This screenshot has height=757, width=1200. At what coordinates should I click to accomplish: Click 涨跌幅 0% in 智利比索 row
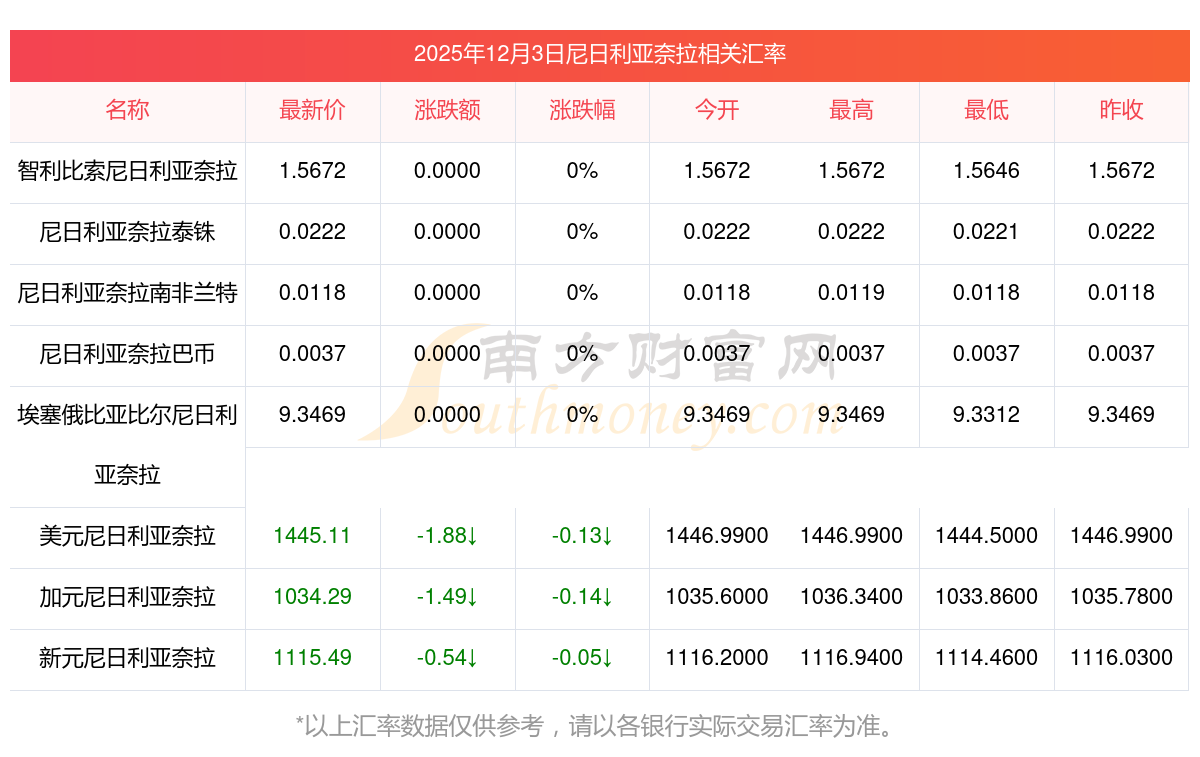582,171
